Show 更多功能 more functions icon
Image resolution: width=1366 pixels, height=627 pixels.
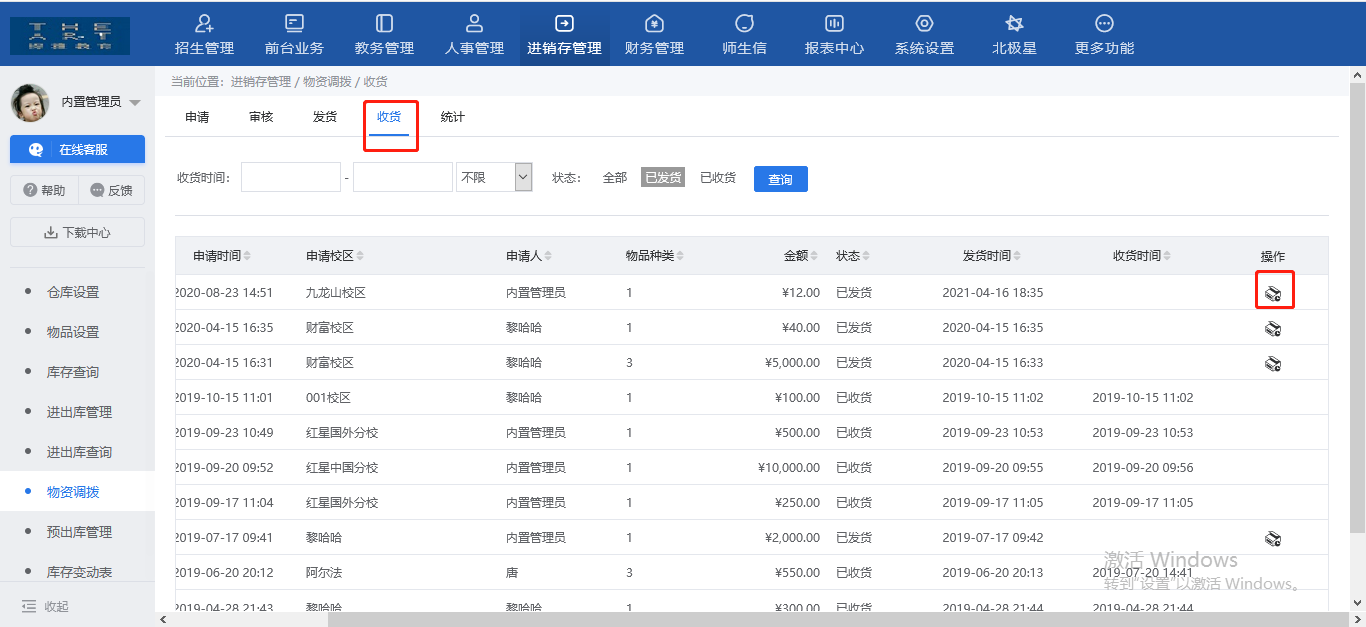pos(1104,23)
